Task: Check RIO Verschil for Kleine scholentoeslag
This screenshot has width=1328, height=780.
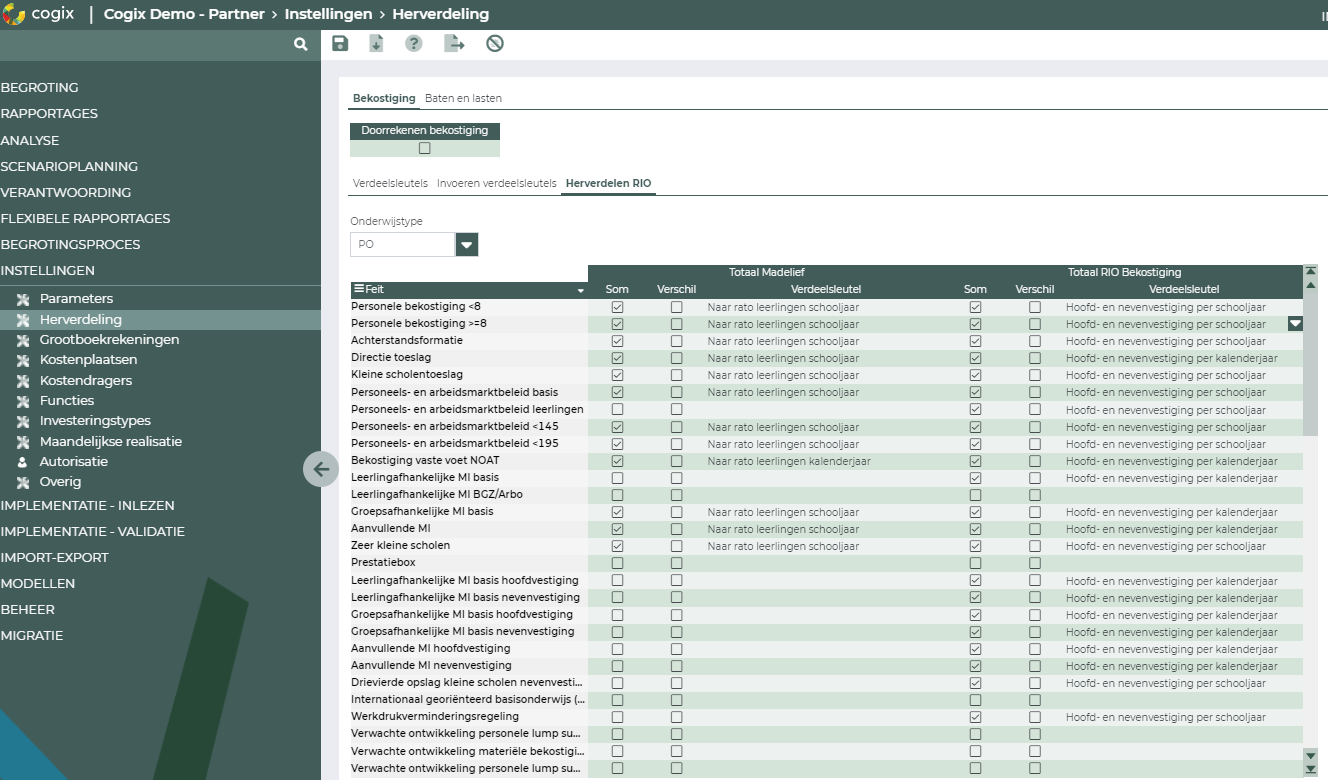Action: [1035, 375]
